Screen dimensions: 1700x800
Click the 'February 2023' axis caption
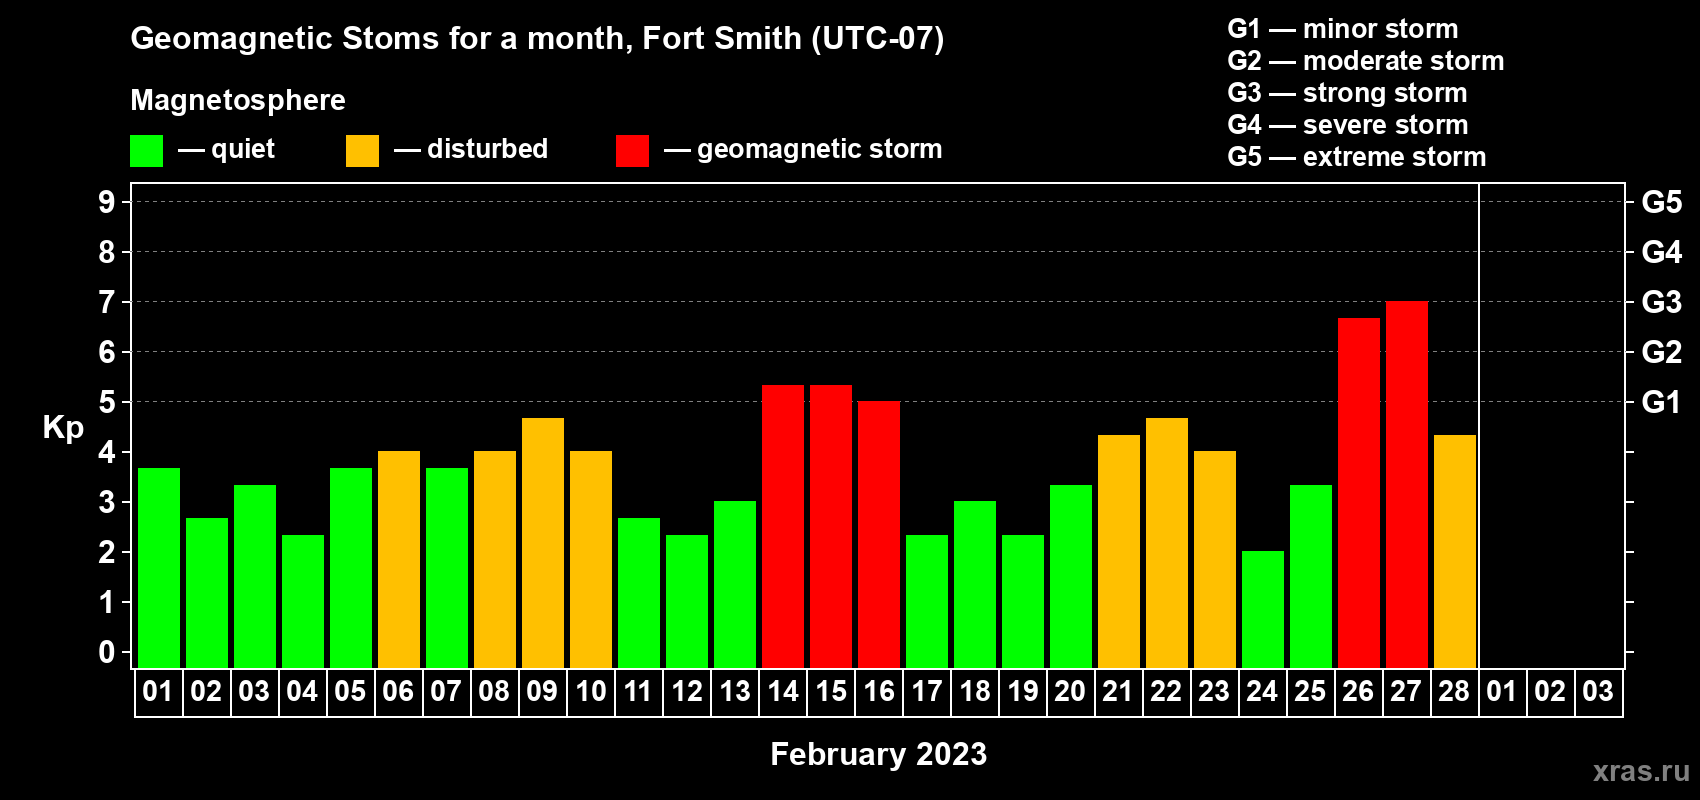[879, 754]
